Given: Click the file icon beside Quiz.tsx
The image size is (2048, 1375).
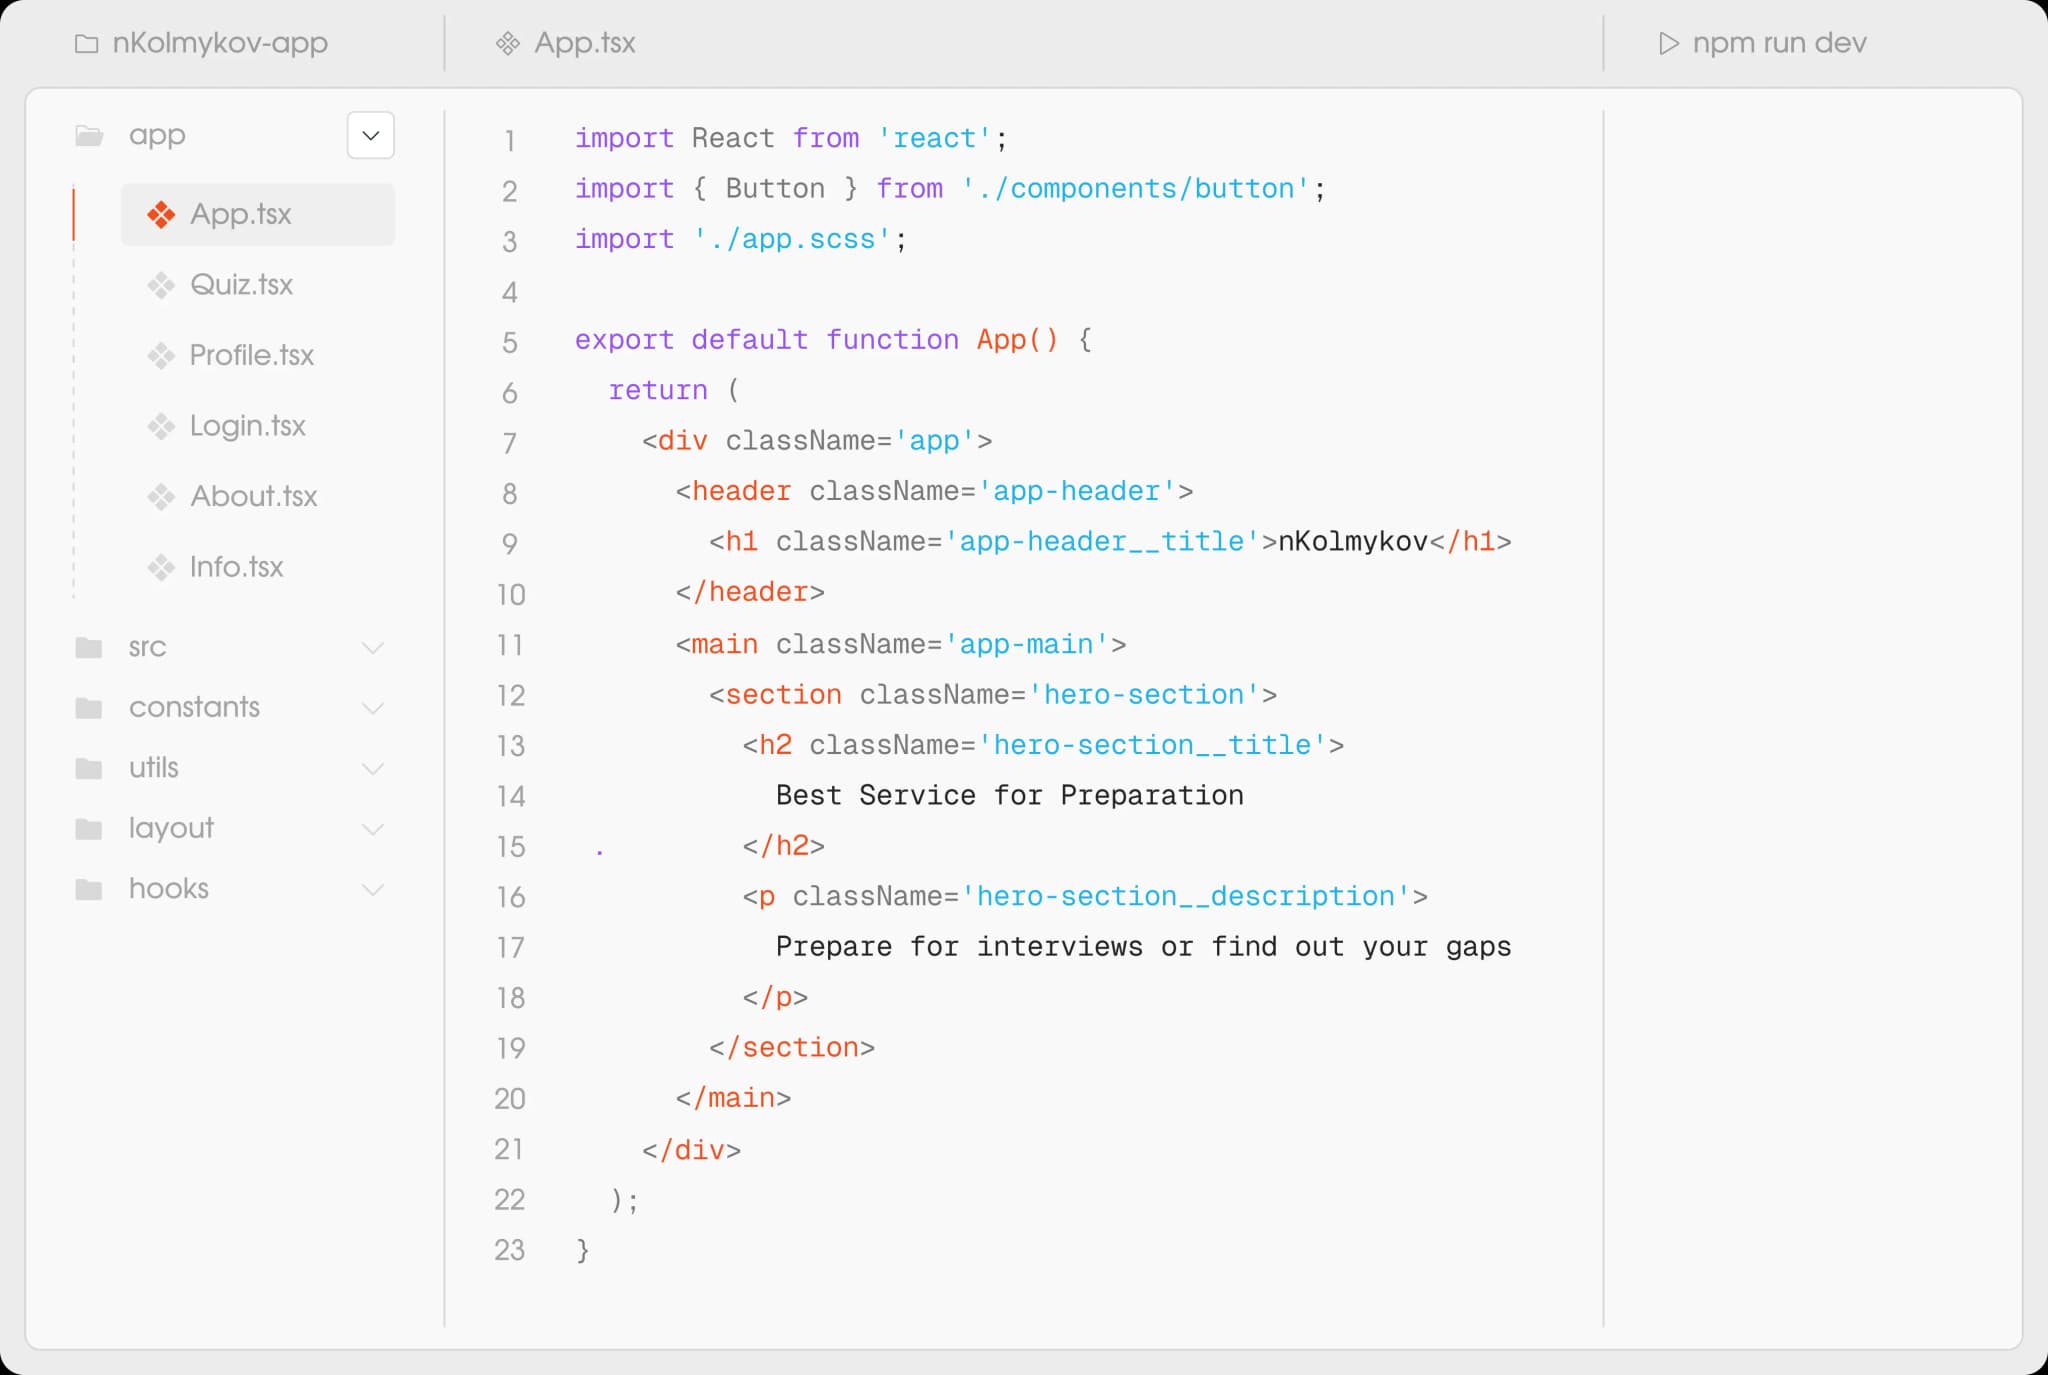Looking at the screenshot, I should pos(161,285).
